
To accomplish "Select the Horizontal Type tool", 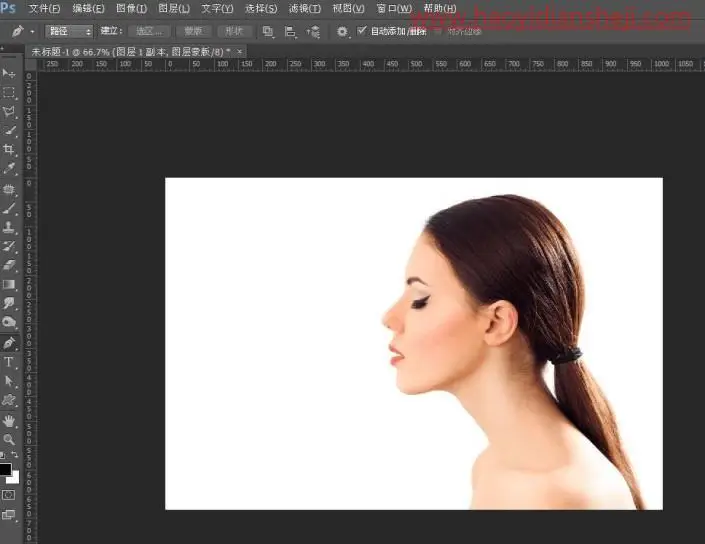I will click(x=9, y=362).
